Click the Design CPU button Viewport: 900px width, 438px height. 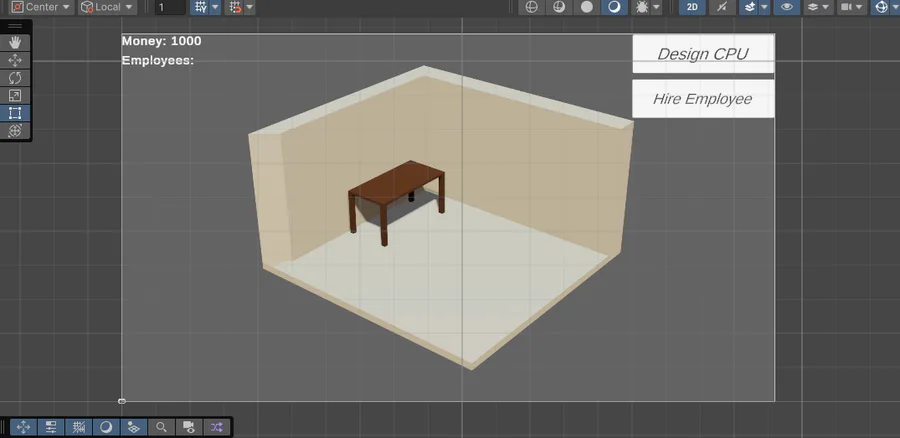coord(703,54)
